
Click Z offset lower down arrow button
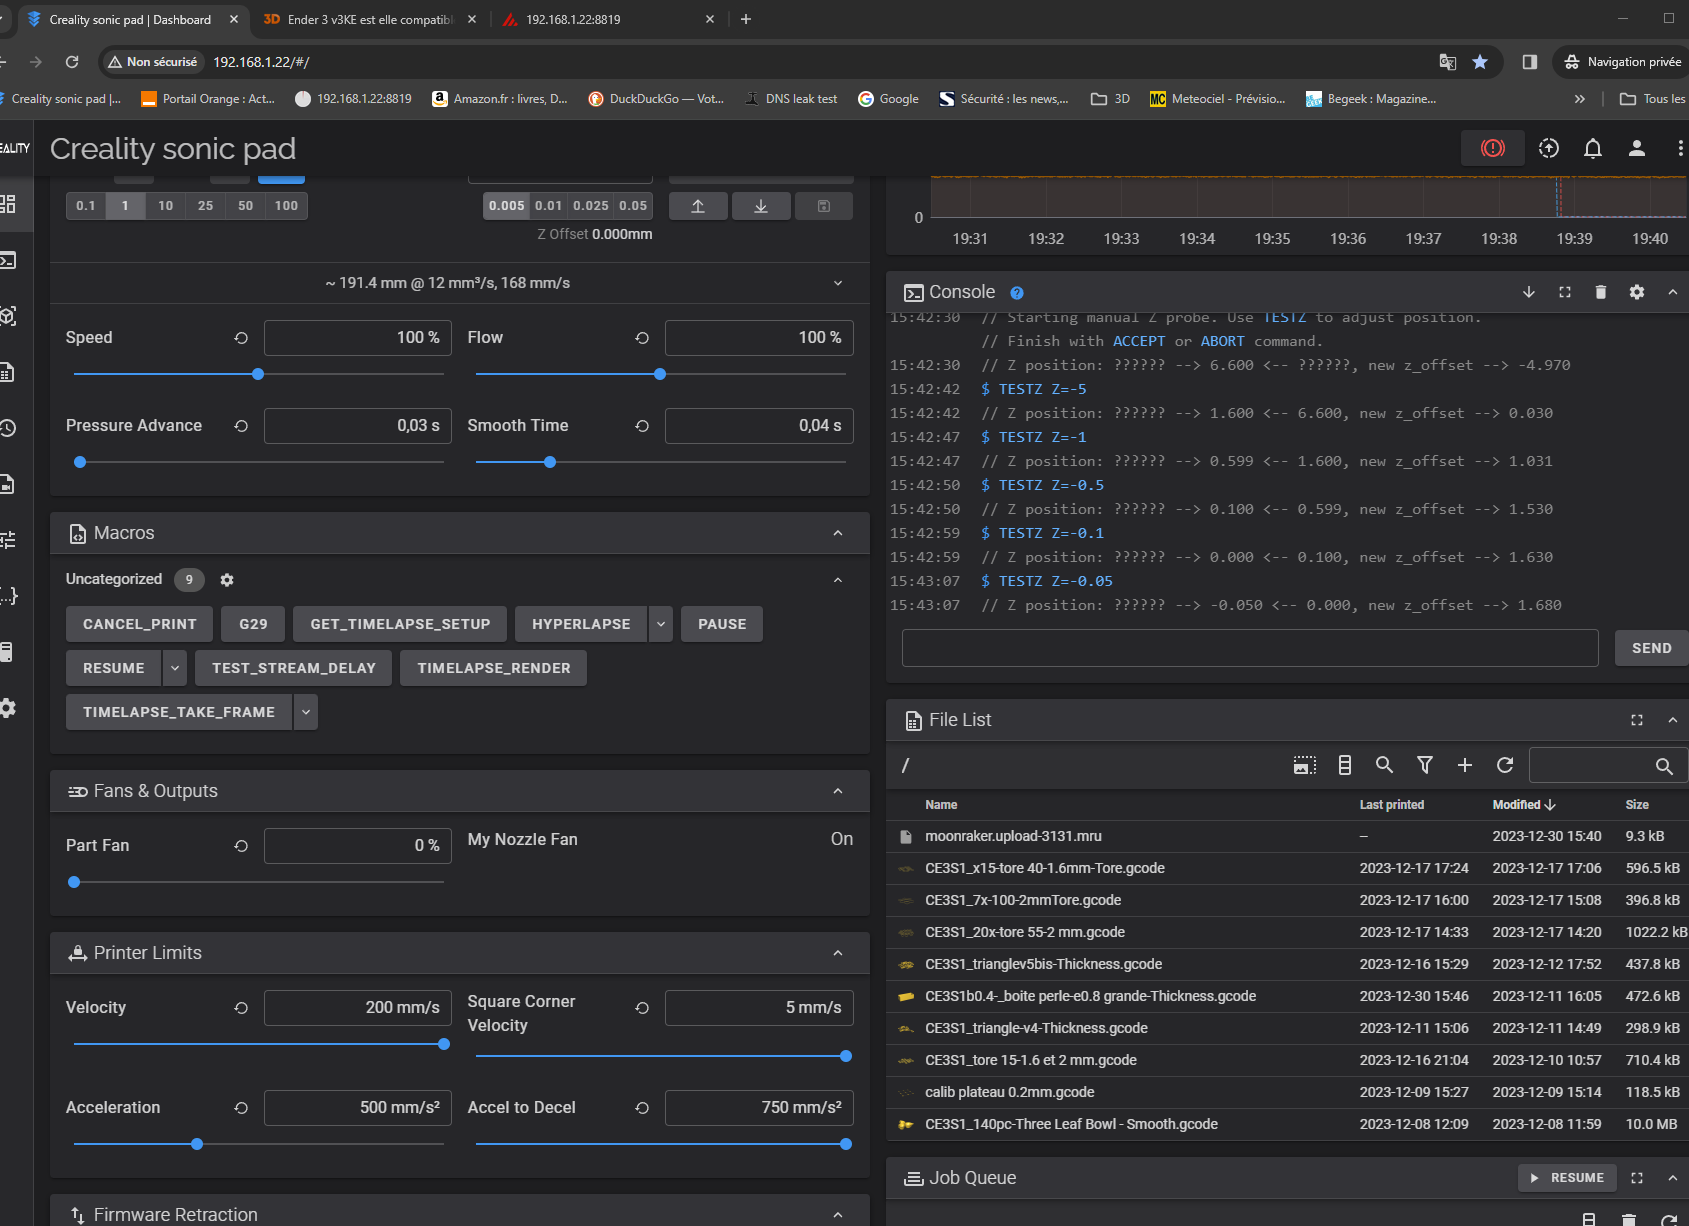pos(761,206)
